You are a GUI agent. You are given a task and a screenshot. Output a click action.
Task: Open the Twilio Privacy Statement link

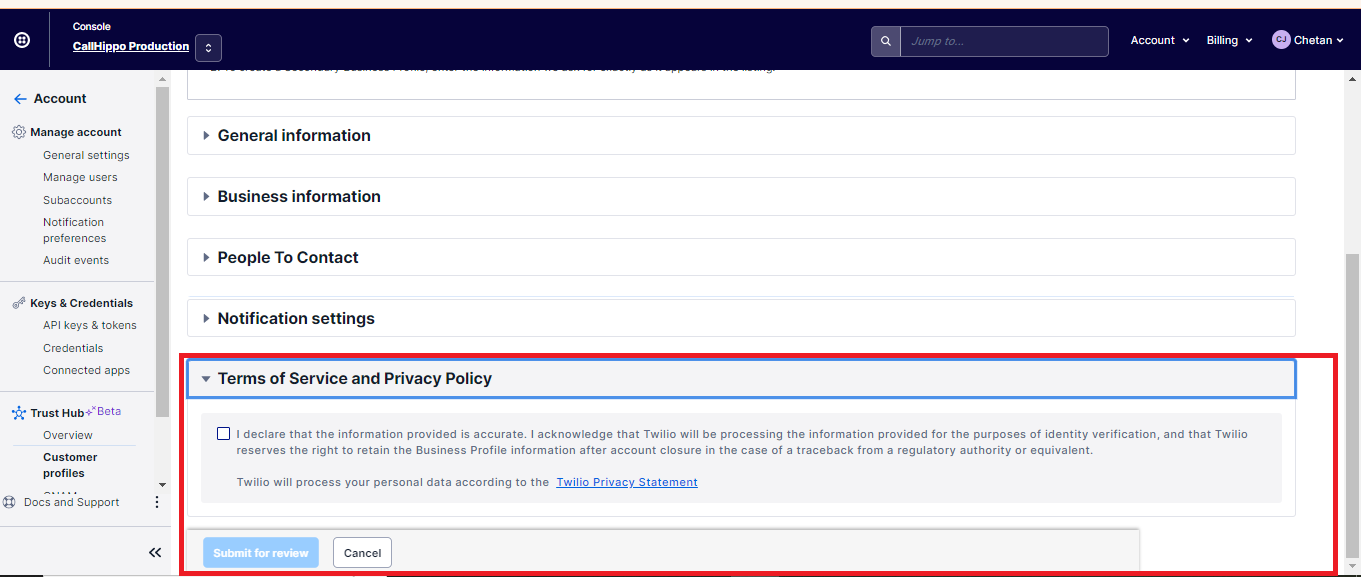tap(627, 482)
